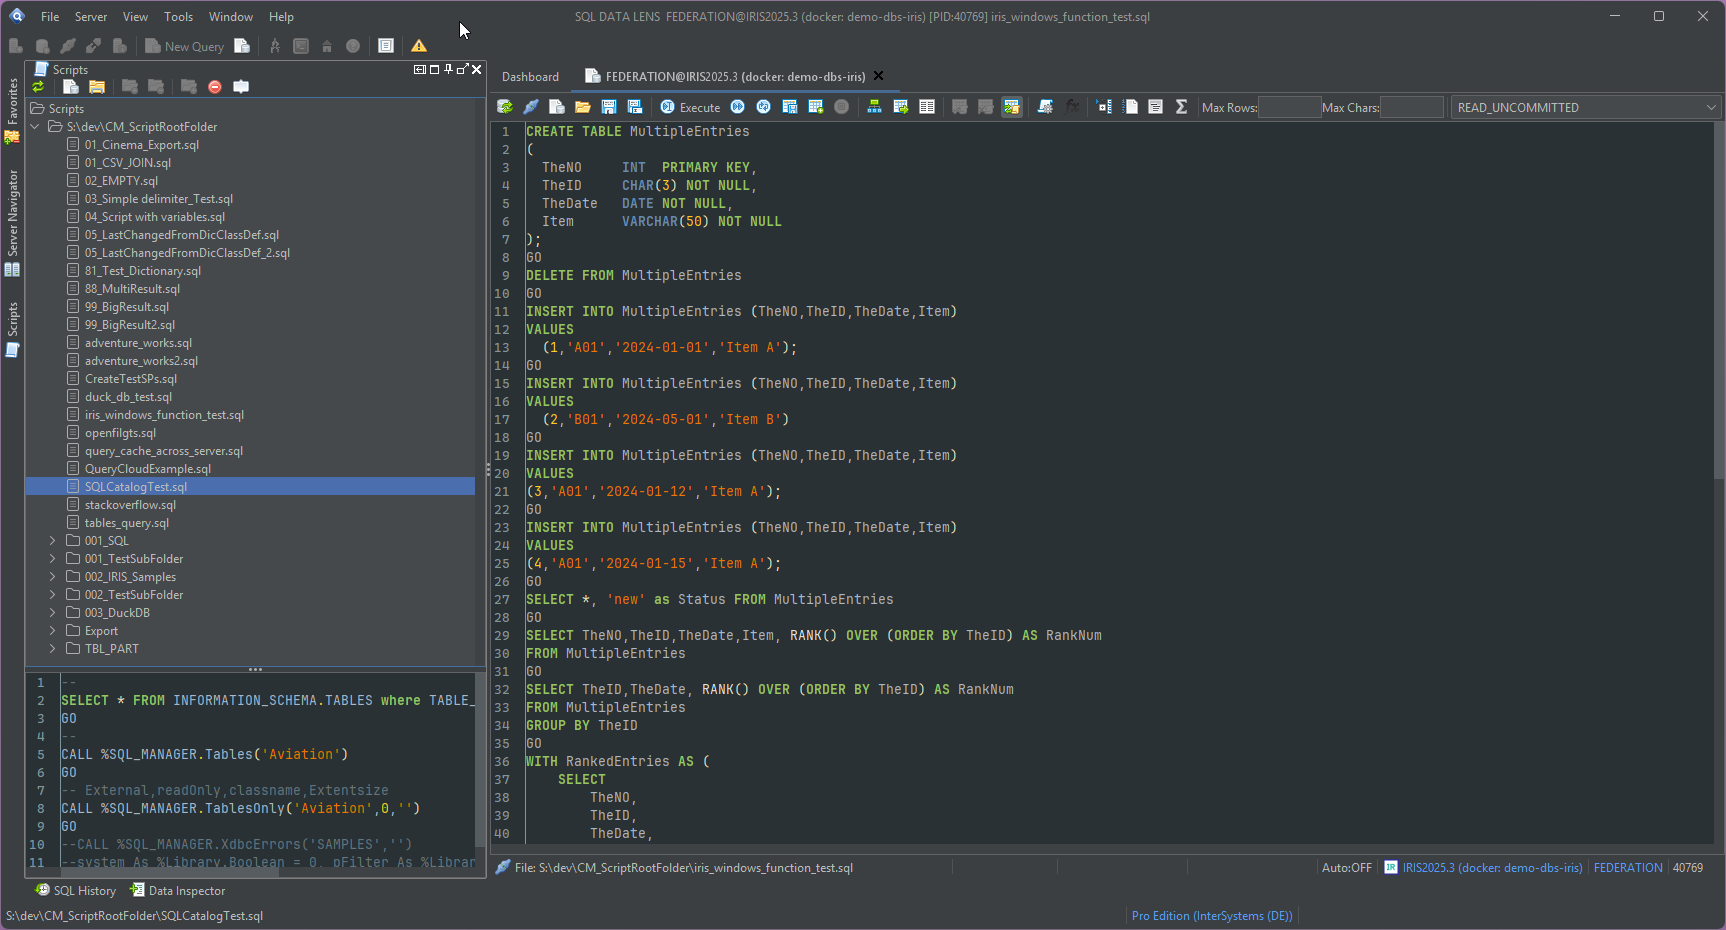Viewport: 1726px width, 930px height.
Task: Click the Save As floppy icon
Action: tap(635, 107)
